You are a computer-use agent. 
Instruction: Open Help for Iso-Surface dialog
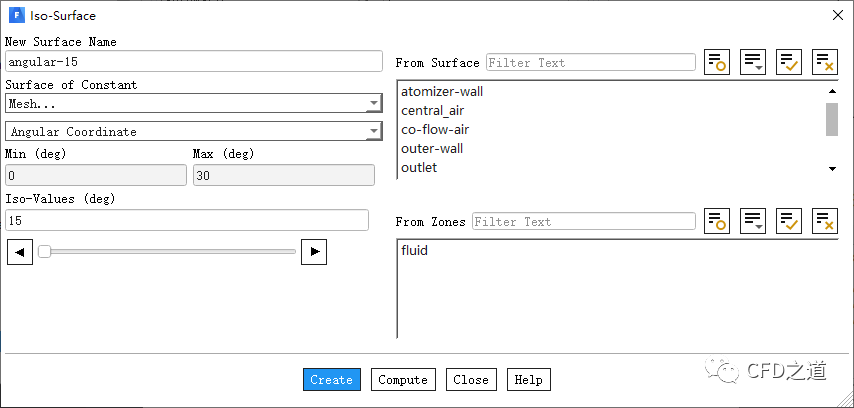528,380
